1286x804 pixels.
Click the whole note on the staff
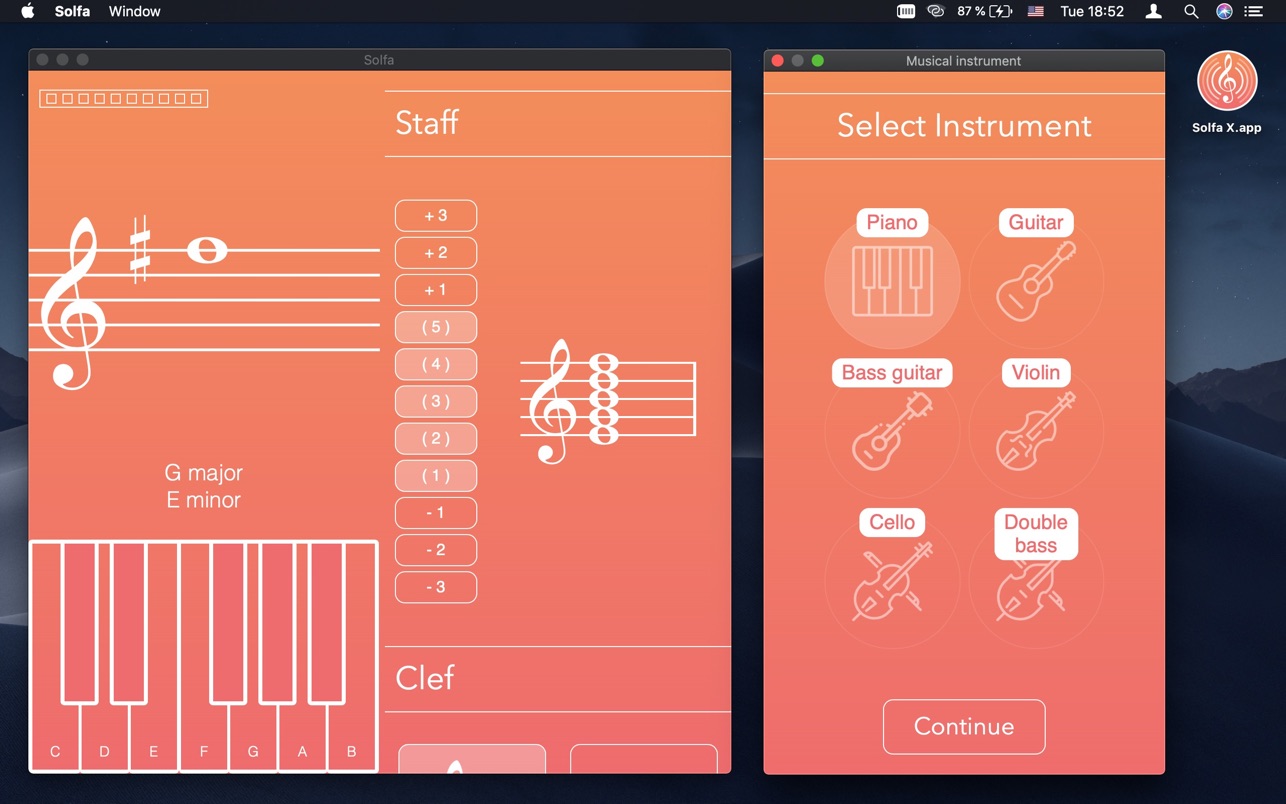pos(207,250)
